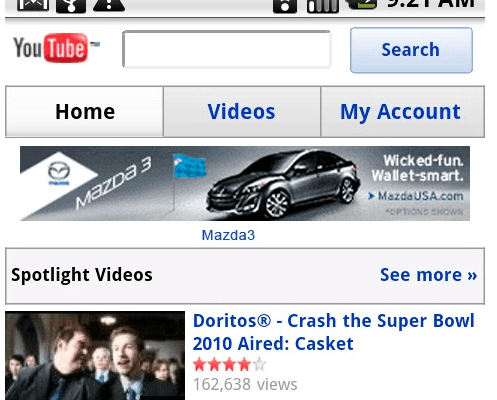Viewport: 497px width, 400px height.
Task: Tap the clock showing AM time
Action: tap(431, 4)
